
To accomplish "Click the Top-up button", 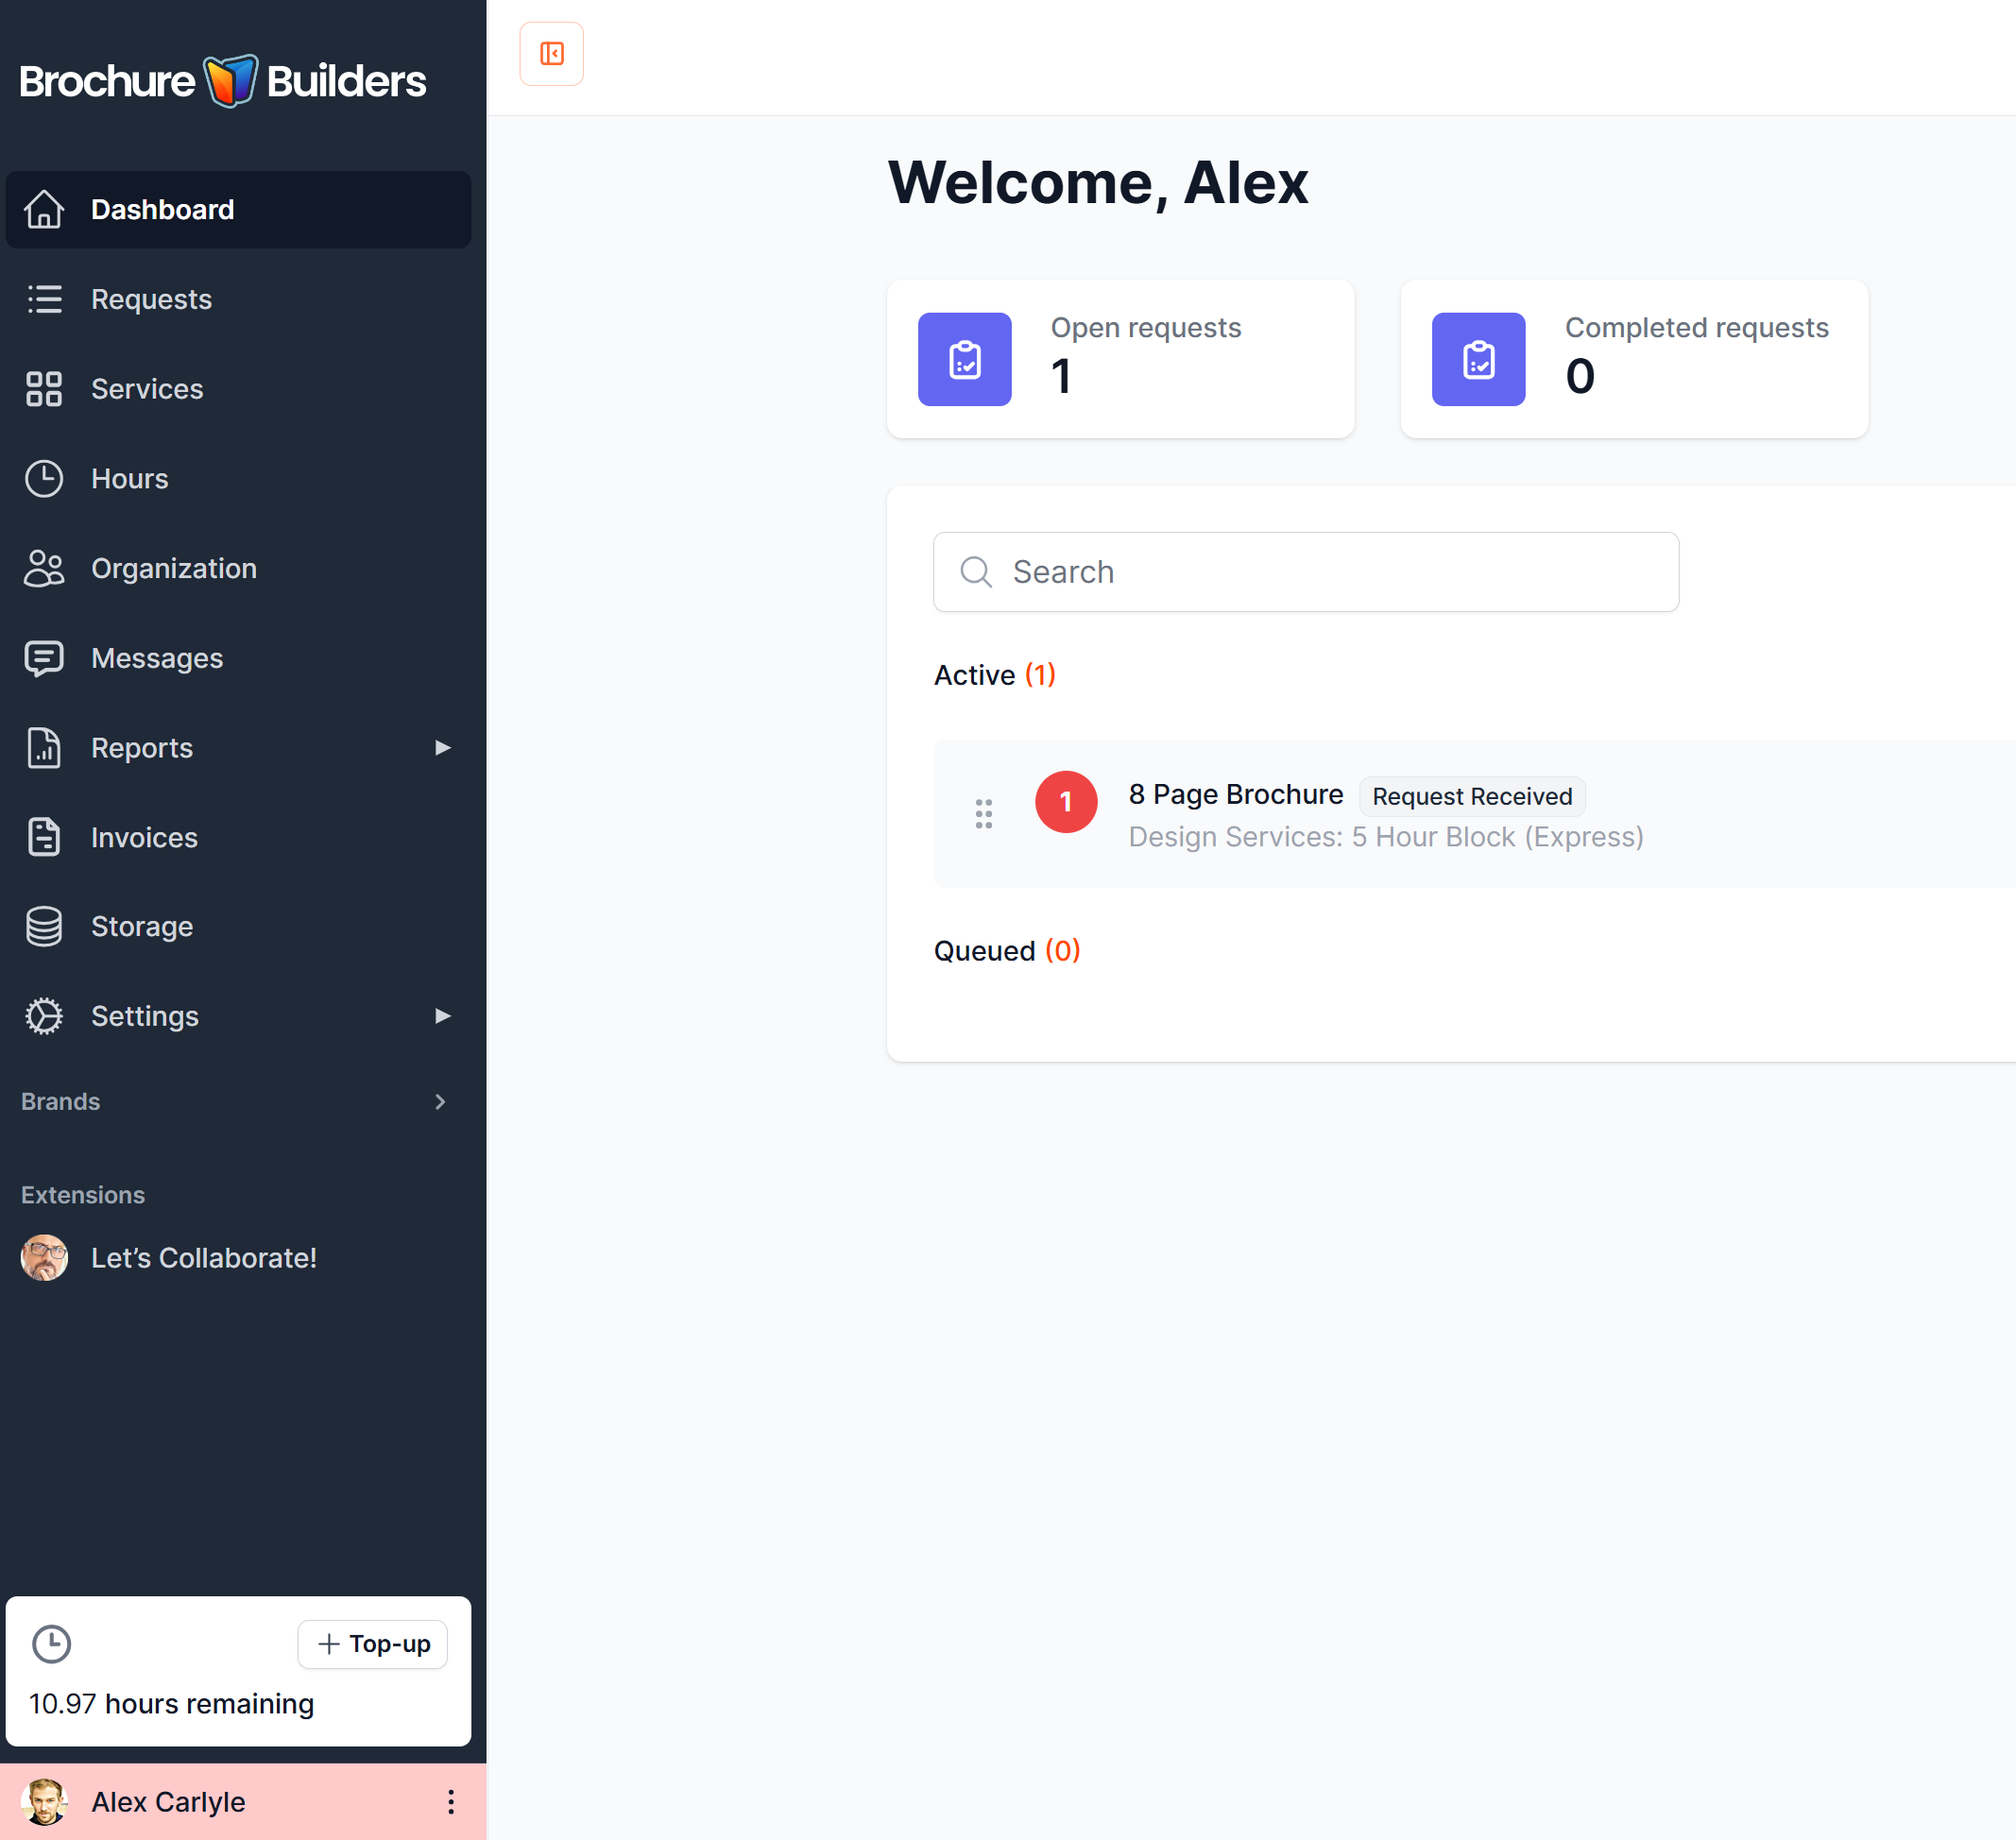I will (x=372, y=1644).
